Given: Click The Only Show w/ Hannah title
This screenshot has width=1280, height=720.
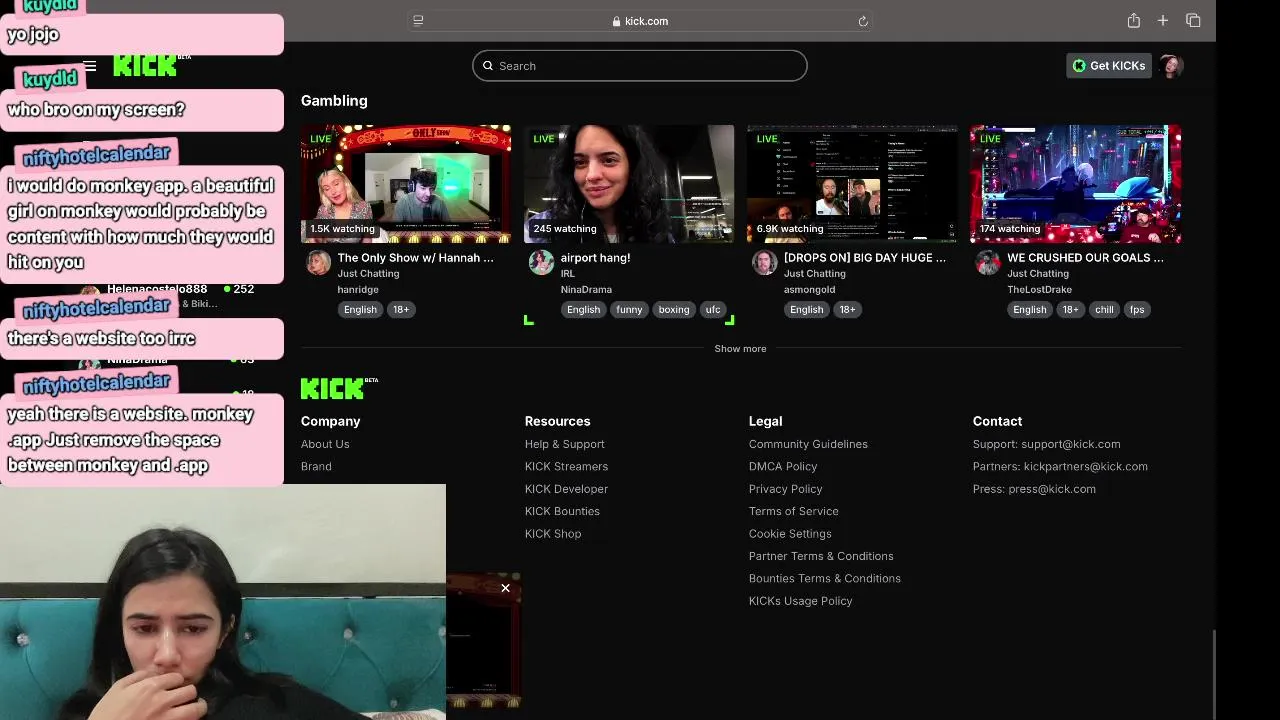Looking at the screenshot, I should (x=416, y=258).
